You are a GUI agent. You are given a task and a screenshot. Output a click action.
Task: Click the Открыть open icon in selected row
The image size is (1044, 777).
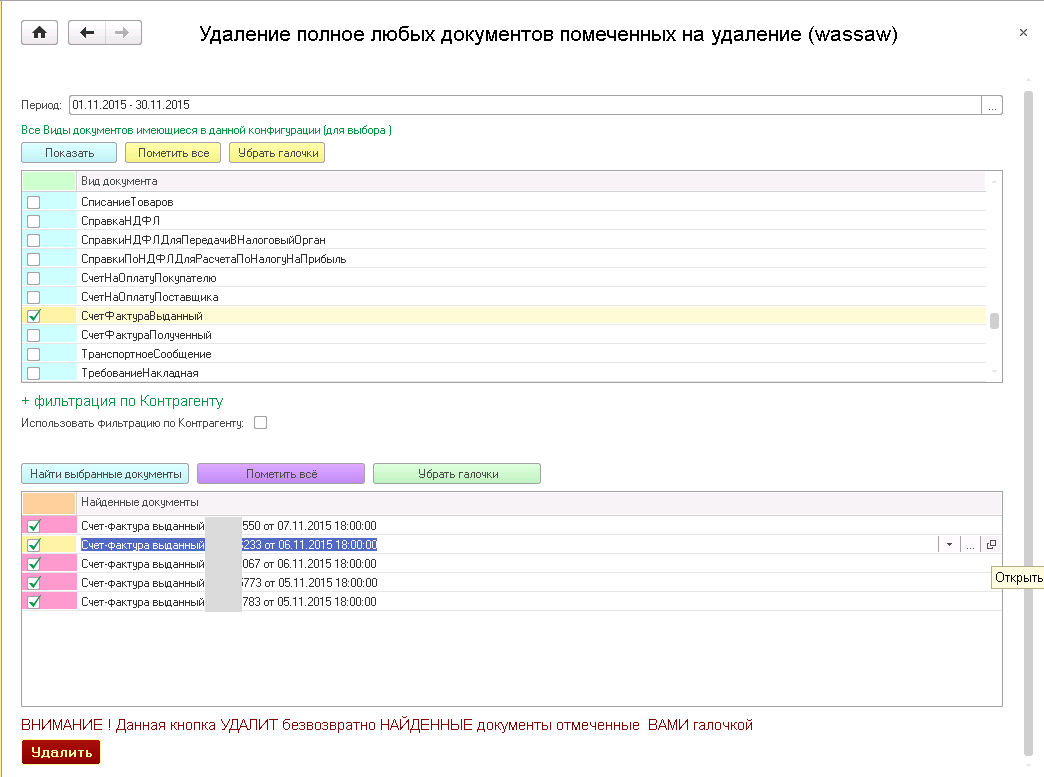(x=991, y=545)
